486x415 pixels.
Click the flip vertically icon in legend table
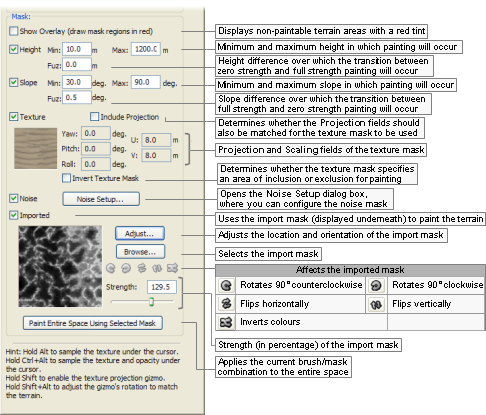point(376,304)
